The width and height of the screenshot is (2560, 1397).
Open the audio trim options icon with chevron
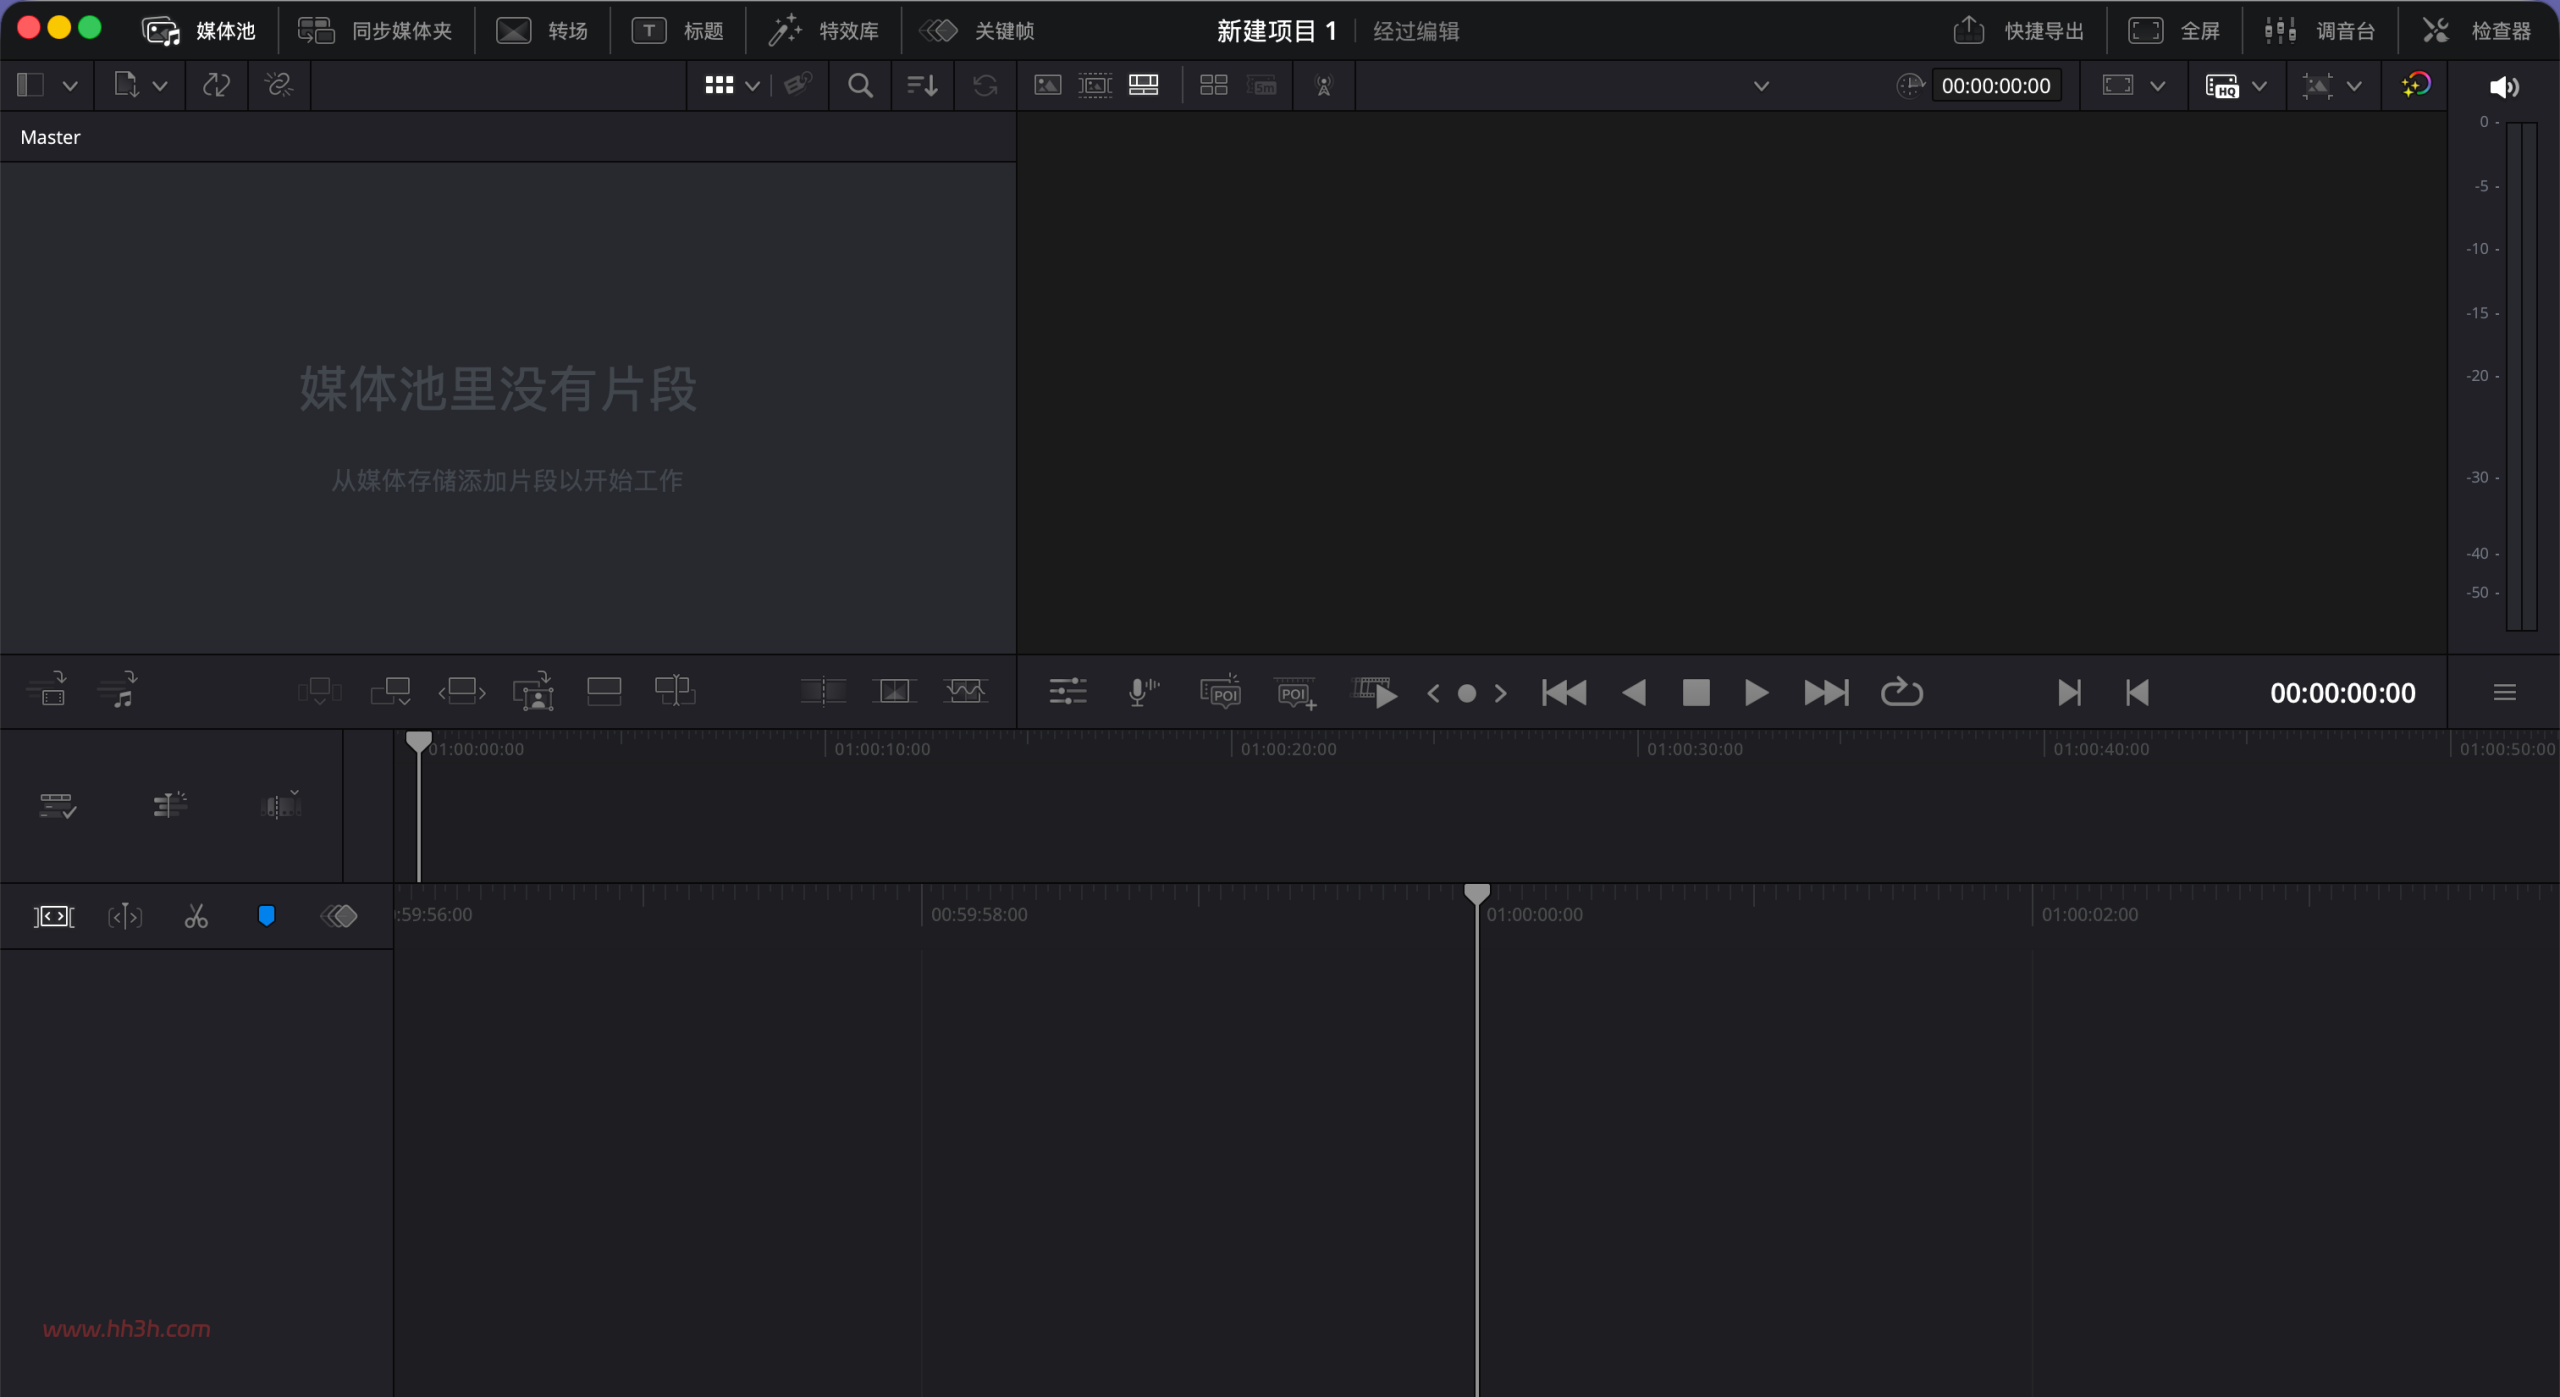click(x=281, y=804)
